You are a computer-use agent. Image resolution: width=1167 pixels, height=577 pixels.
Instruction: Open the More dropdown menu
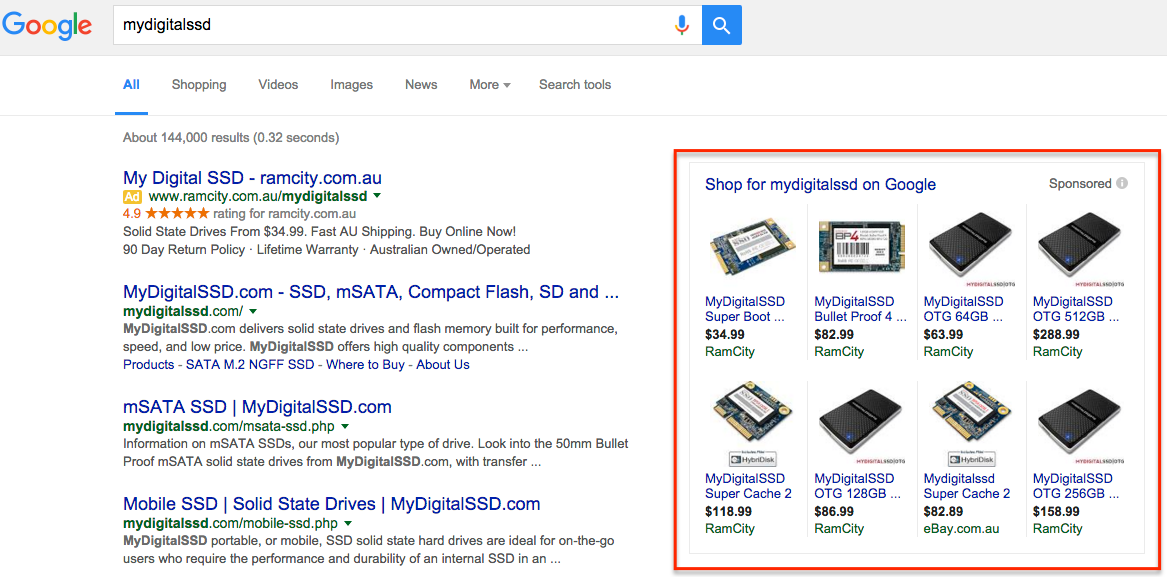coord(490,85)
